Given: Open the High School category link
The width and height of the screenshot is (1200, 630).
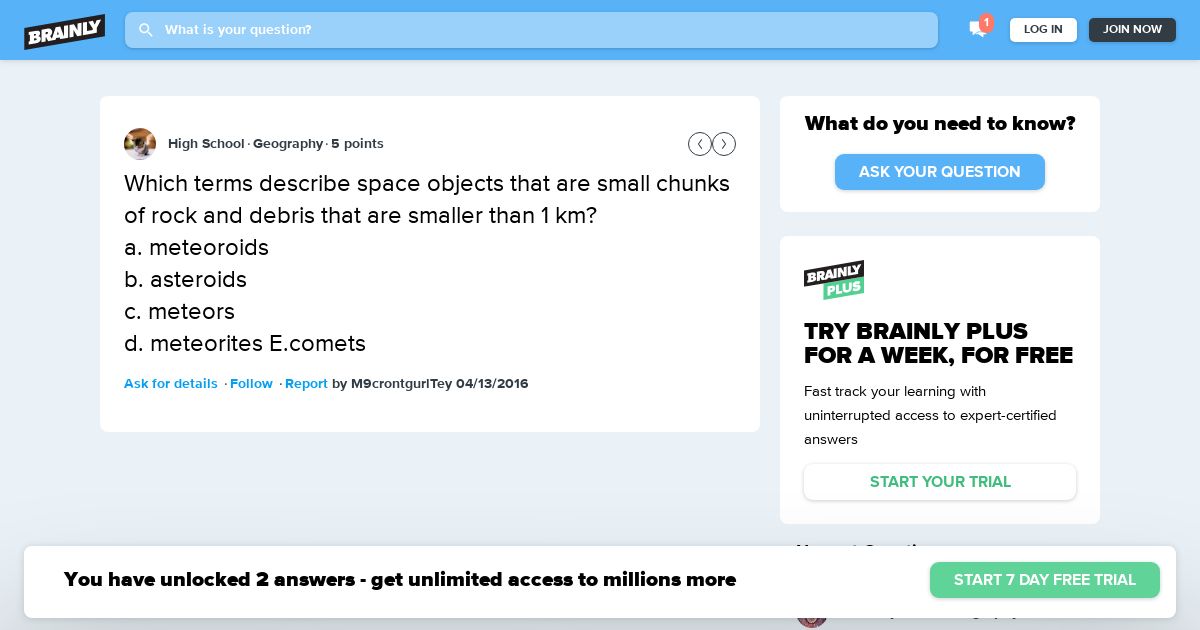Looking at the screenshot, I should [206, 144].
